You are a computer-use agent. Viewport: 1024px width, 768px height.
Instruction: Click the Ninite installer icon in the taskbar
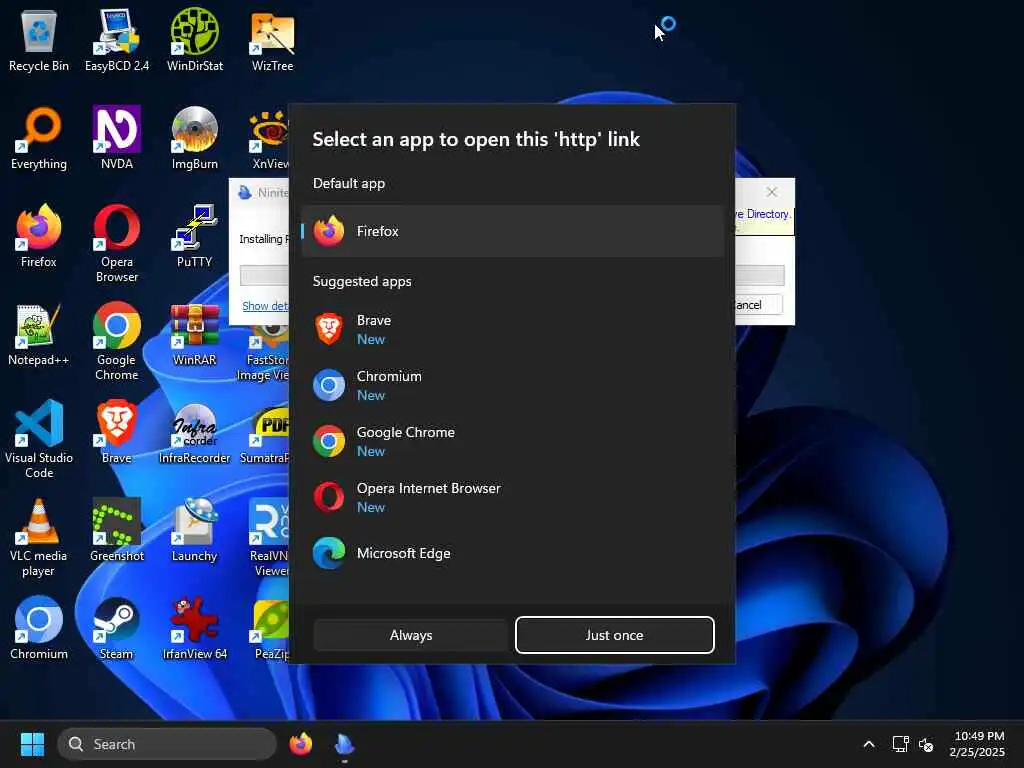(x=344, y=744)
